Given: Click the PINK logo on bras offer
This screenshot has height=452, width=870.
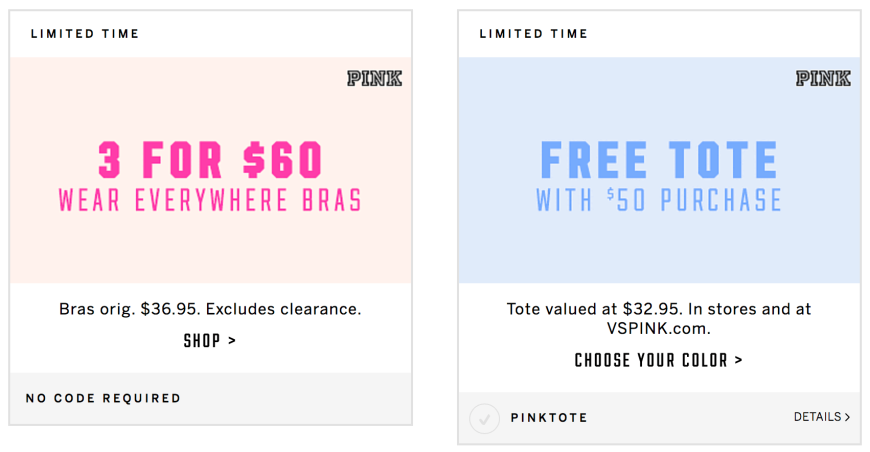Looking at the screenshot, I should [x=375, y=79].
